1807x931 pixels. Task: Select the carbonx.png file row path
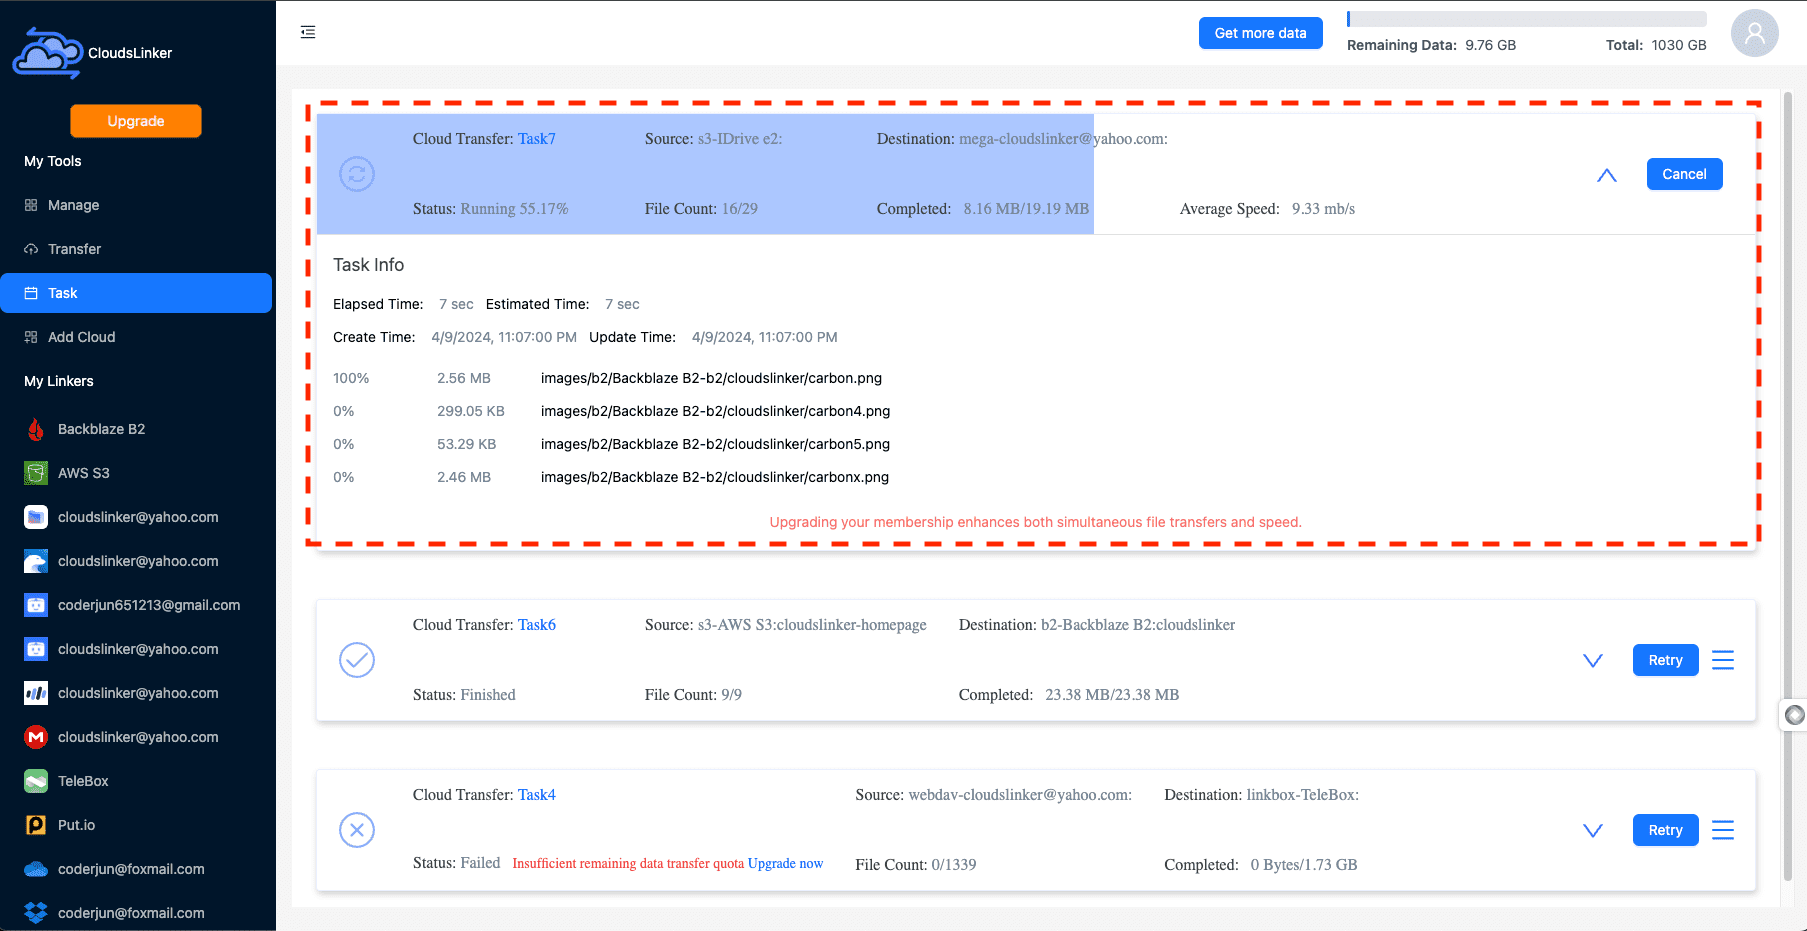tap(715, 477)
